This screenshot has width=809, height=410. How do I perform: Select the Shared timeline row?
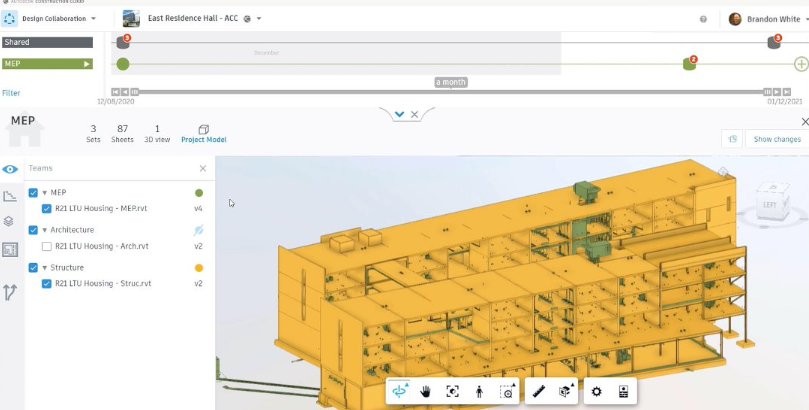(x=47, y=42)
